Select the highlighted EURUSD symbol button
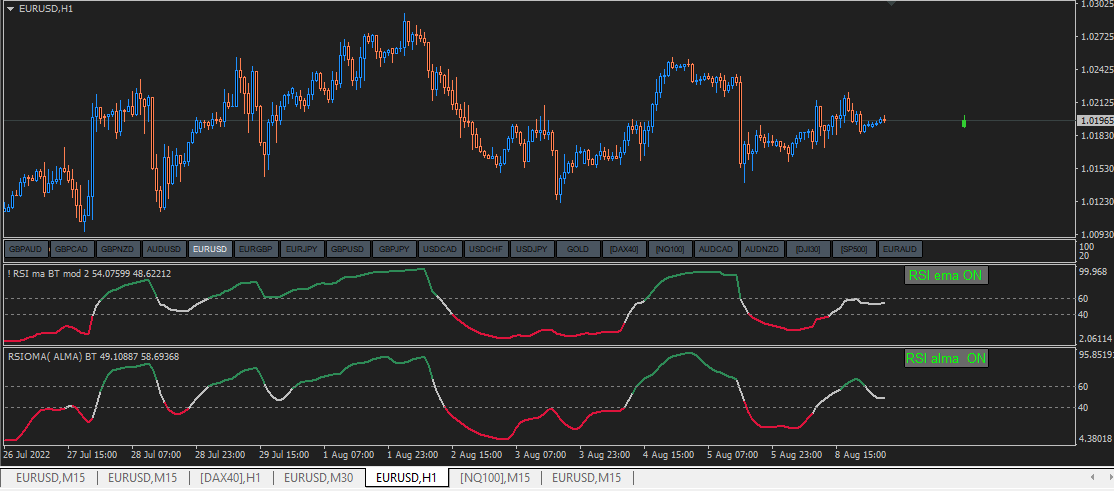Screen dimensions: 1114x491 click(210, 249)
